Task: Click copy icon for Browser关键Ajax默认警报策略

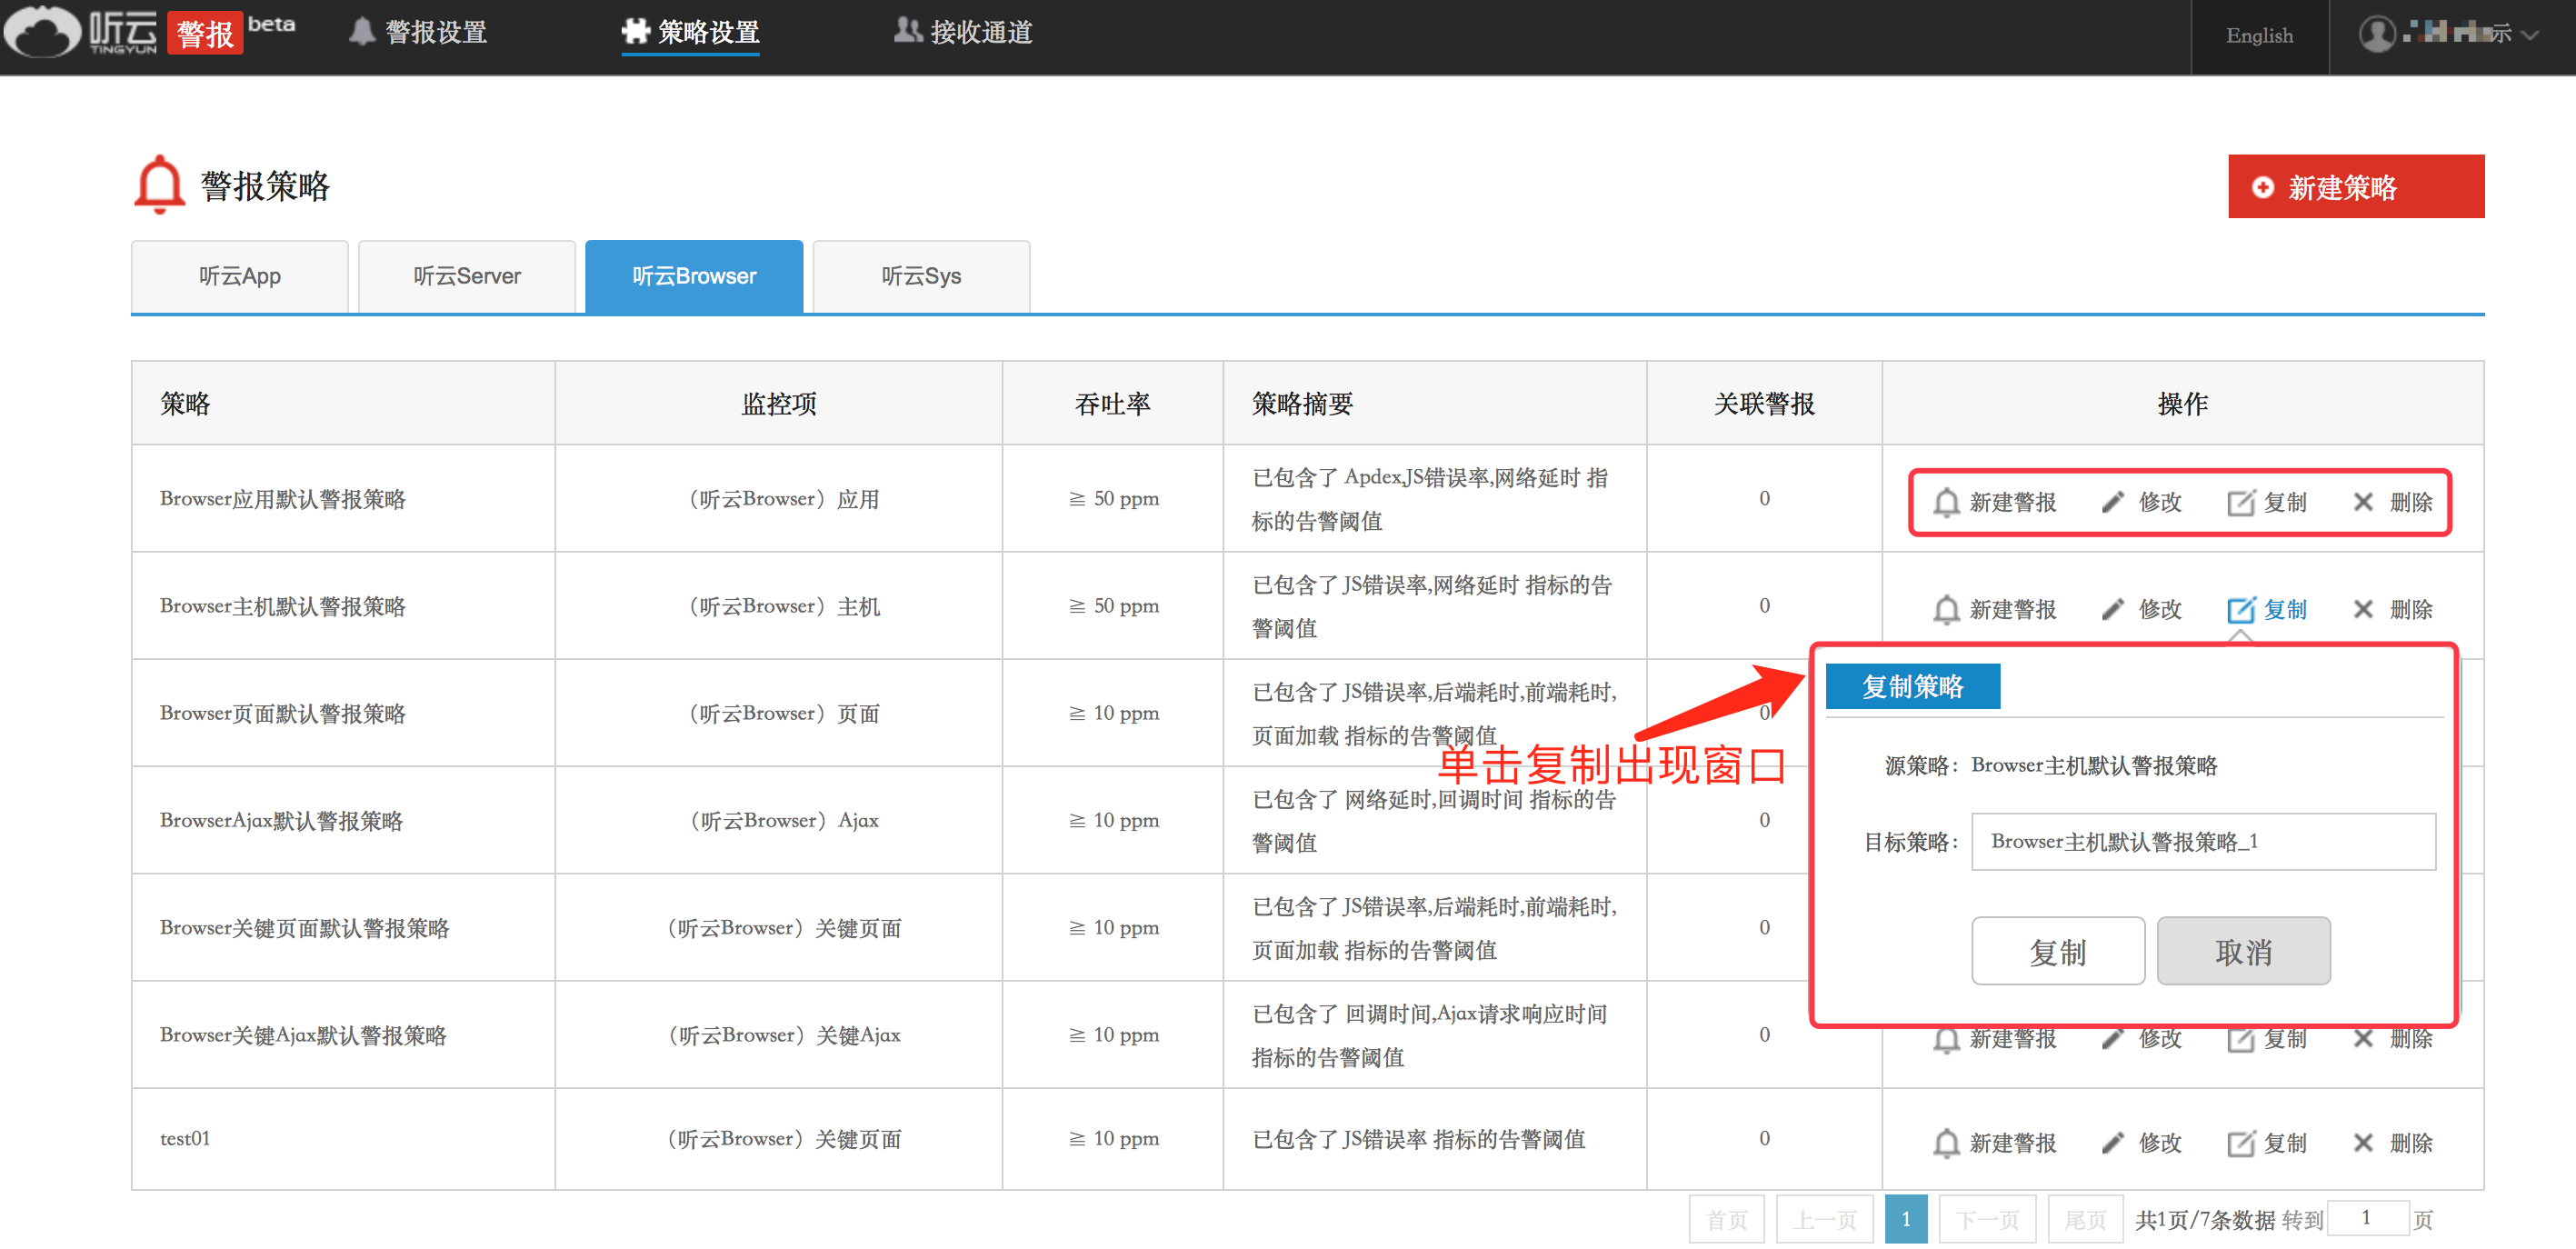Action: 2241,1040
